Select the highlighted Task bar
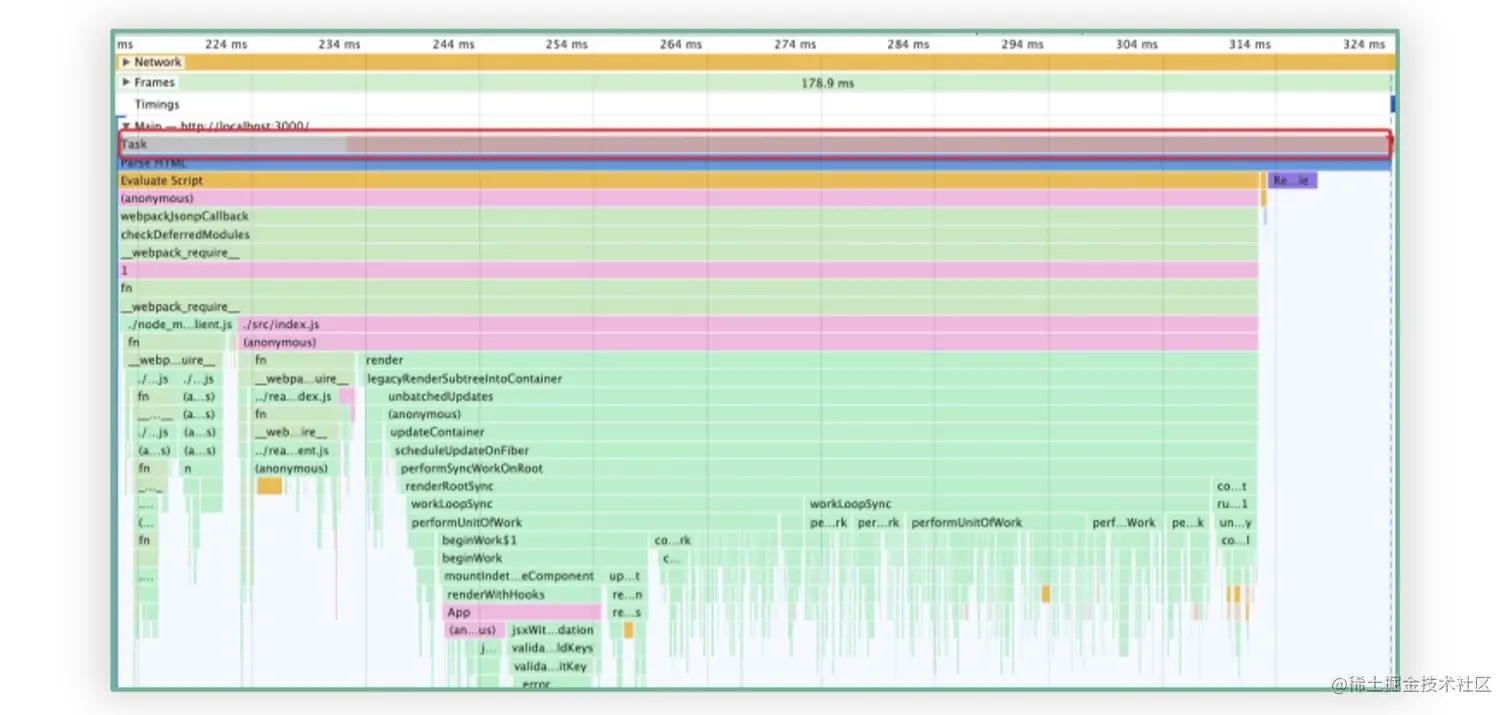 [x=755, y=144]
